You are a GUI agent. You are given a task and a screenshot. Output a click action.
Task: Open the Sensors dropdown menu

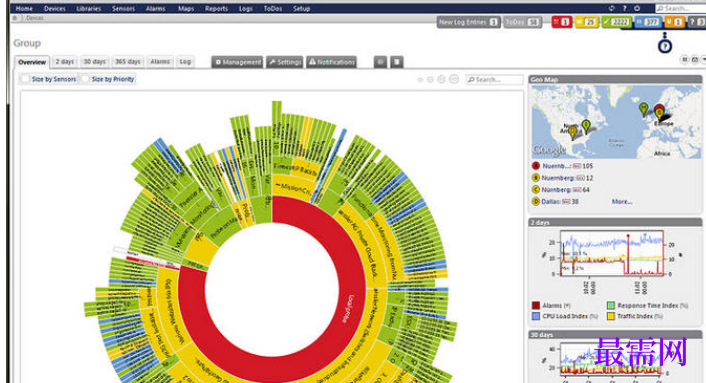pyautogui.click(x=123, y=8)
